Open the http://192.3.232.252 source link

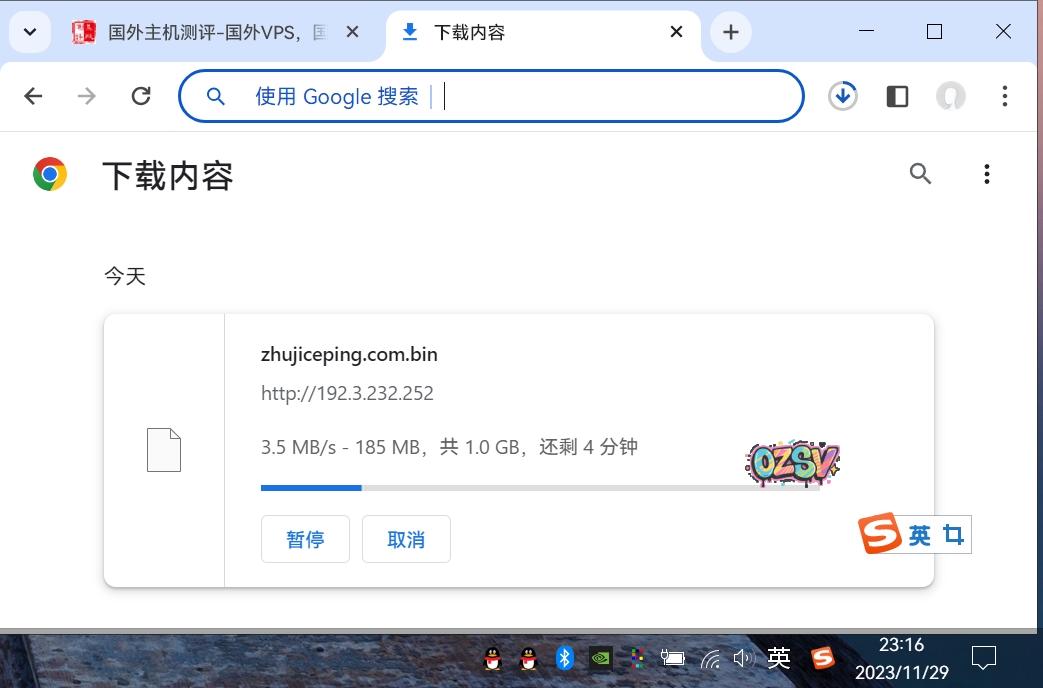pos(347,393)
